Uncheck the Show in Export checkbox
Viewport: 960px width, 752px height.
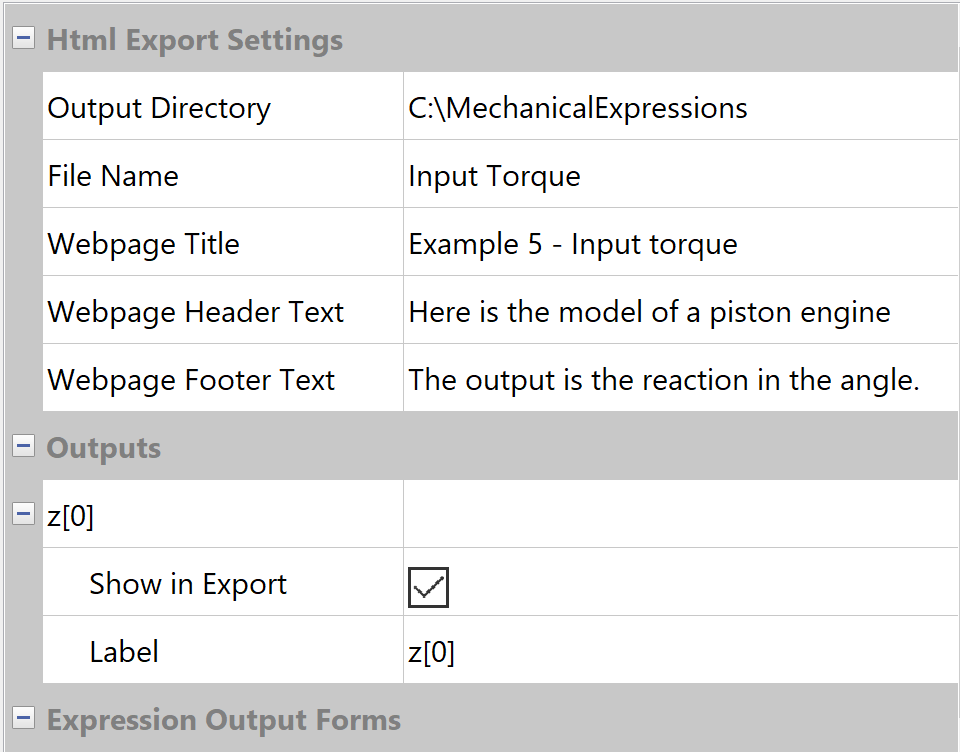428,587
